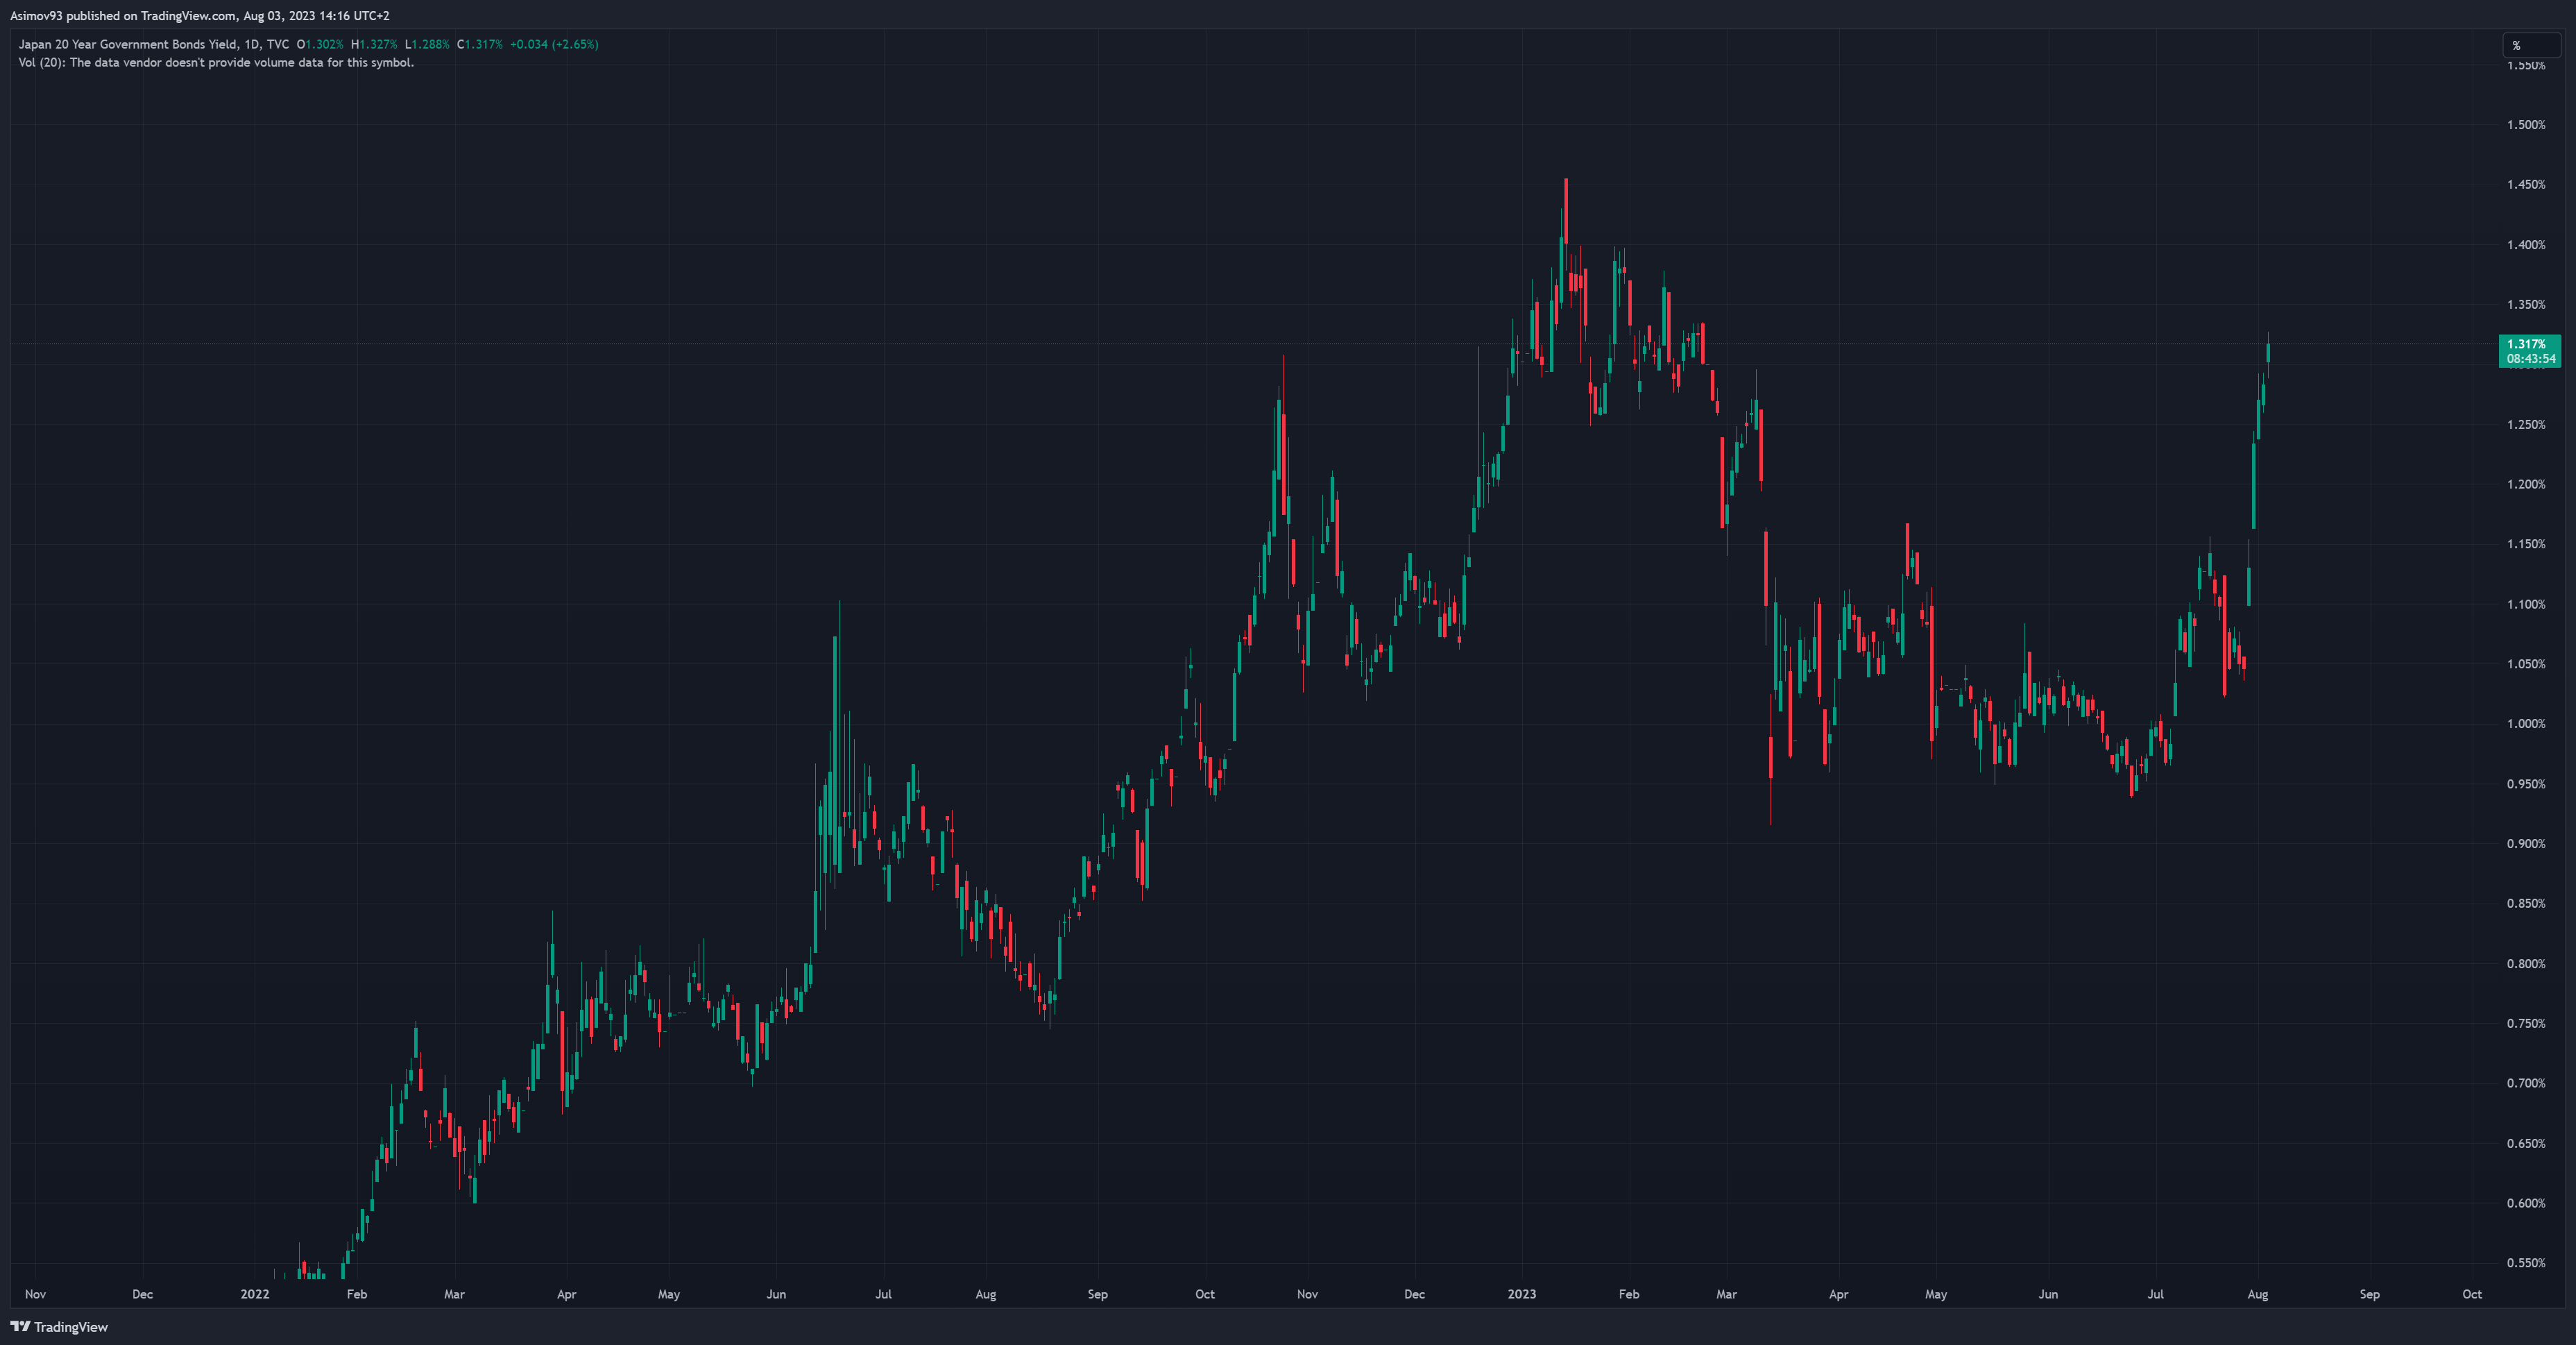Click the Asimov93 author name
This screenshot has width=2576, height=1345.
coord(36,15)
